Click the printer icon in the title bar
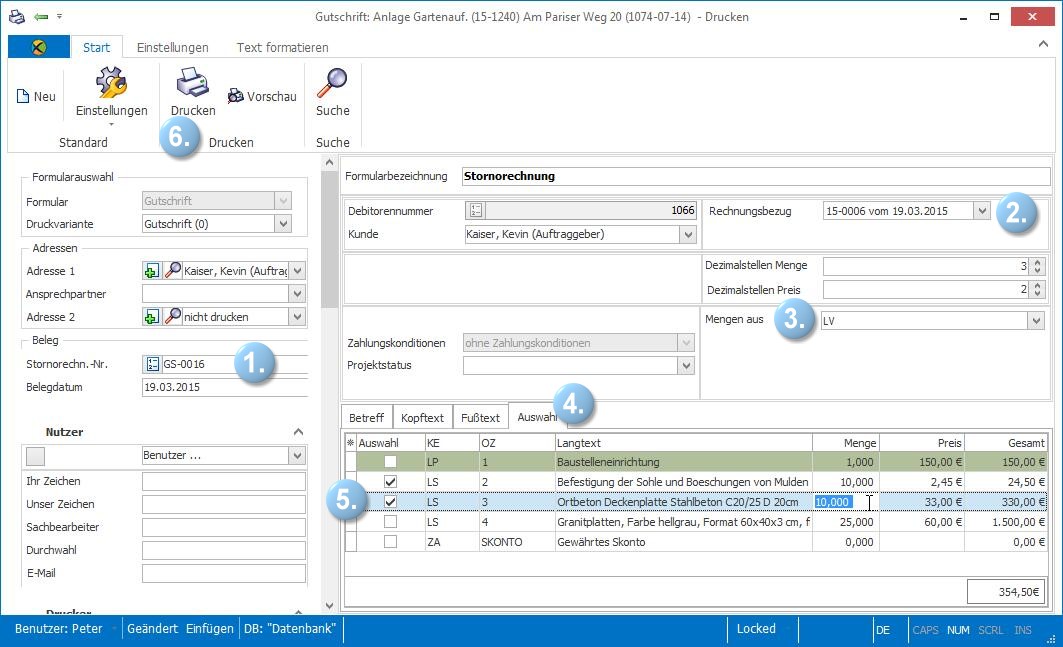Image resolution: width=1063 pixels, height=647 pixels. click(17, 16)
